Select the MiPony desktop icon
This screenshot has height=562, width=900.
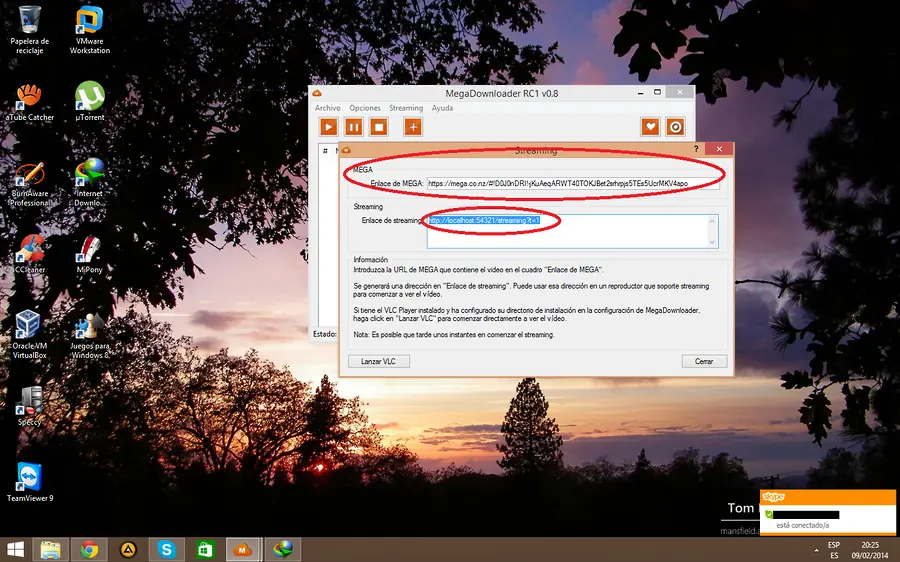click(x=90, y=254)
